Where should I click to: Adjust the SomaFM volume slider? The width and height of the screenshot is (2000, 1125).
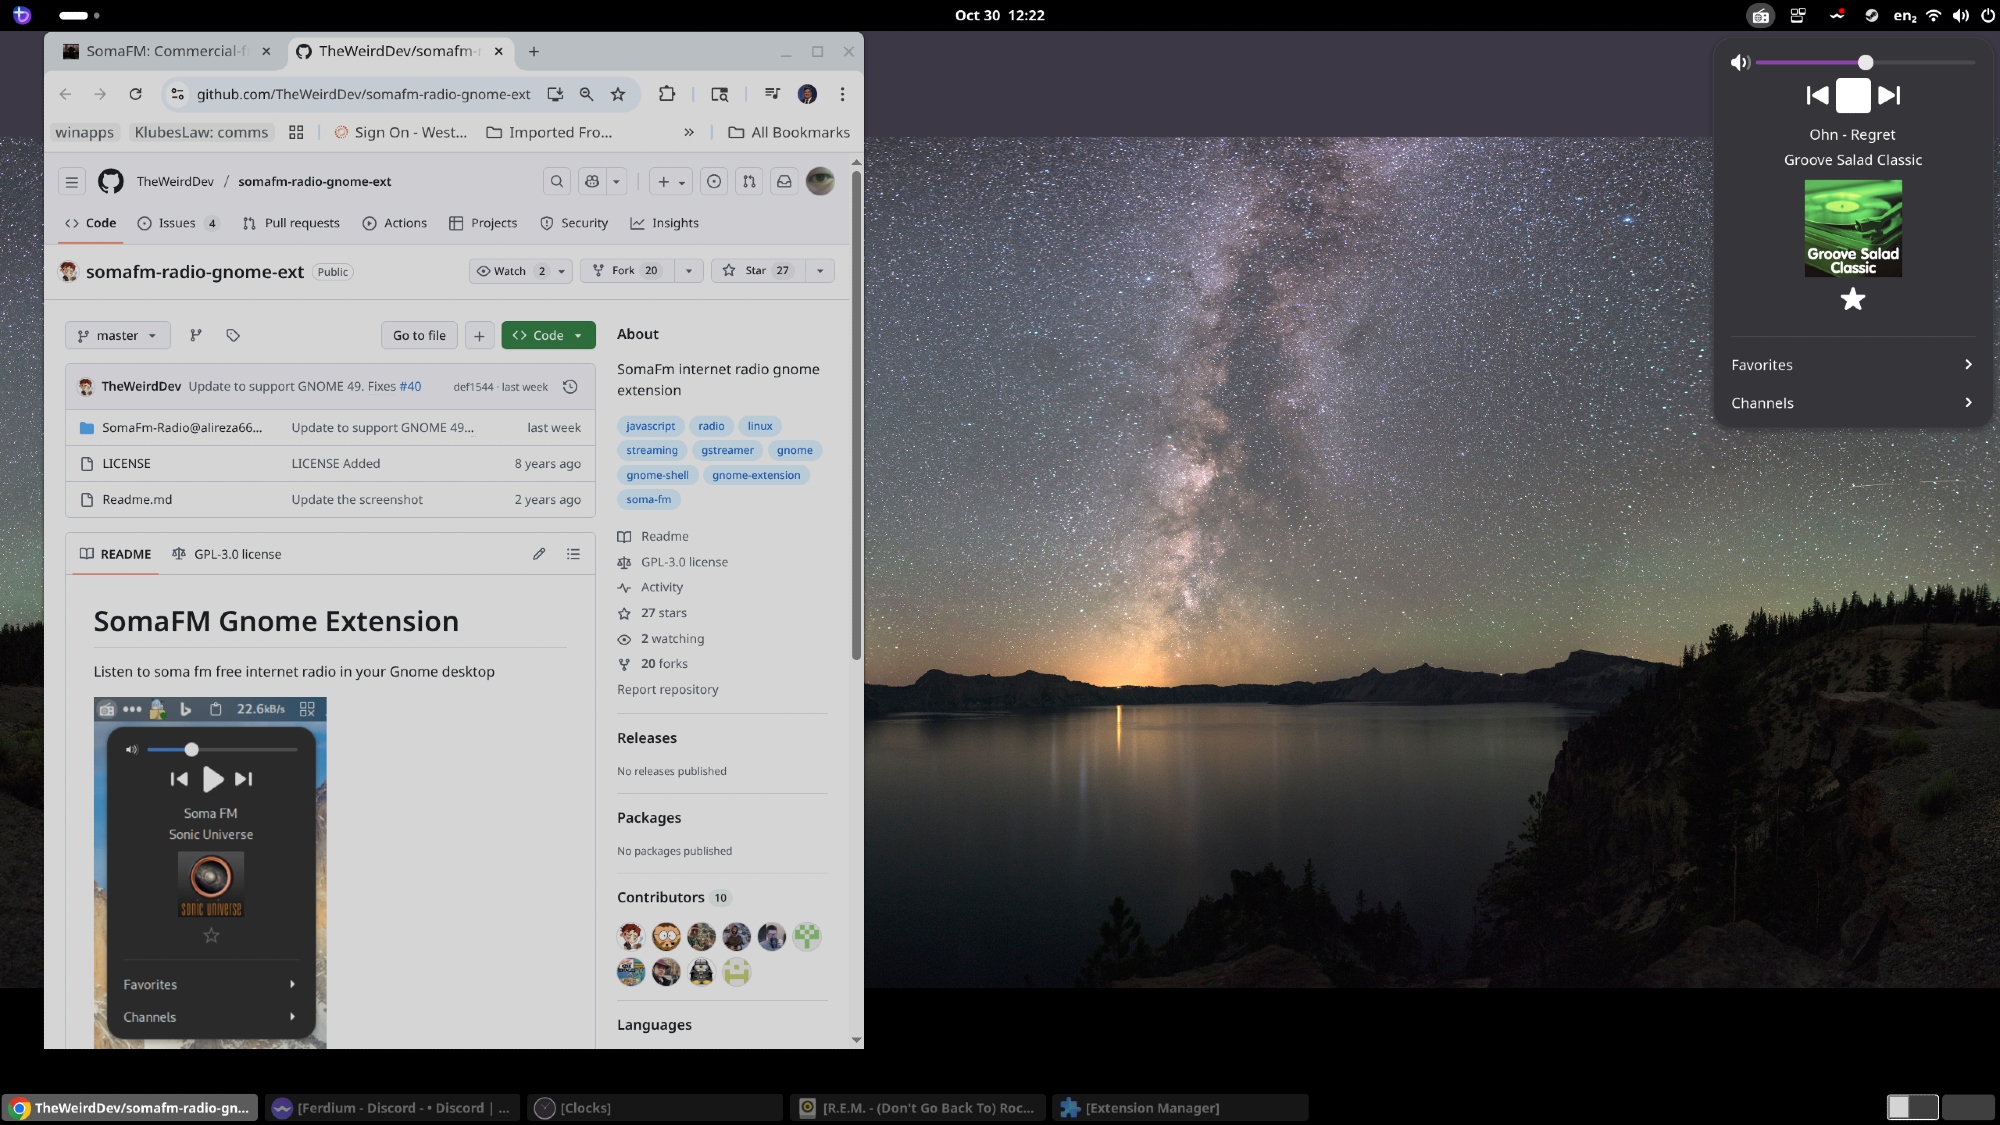coord(1865,63)
